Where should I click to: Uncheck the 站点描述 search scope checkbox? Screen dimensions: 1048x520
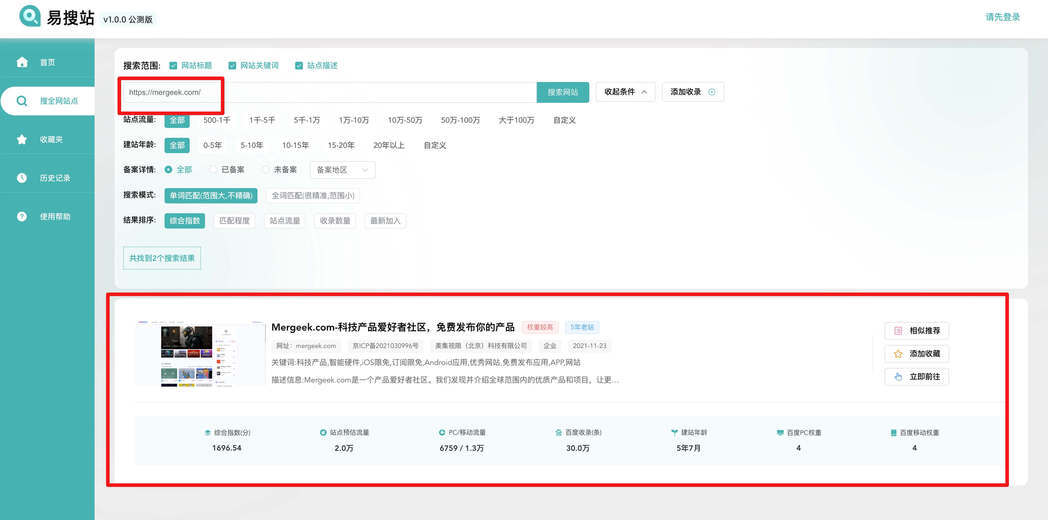click(299, 66)
